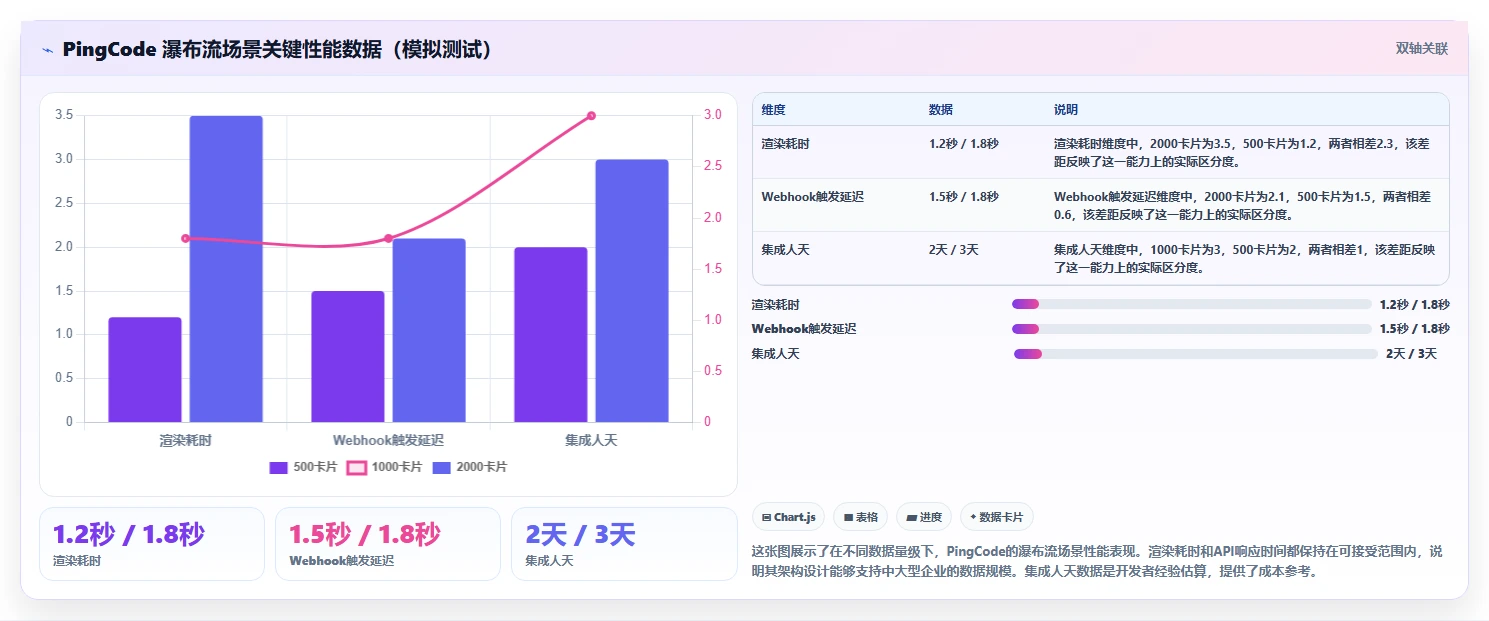Click the 1.5秒 / 1.8秒 table cell
The height and width of the screenshot is (621, 1489).
click(x=964, y=197)
